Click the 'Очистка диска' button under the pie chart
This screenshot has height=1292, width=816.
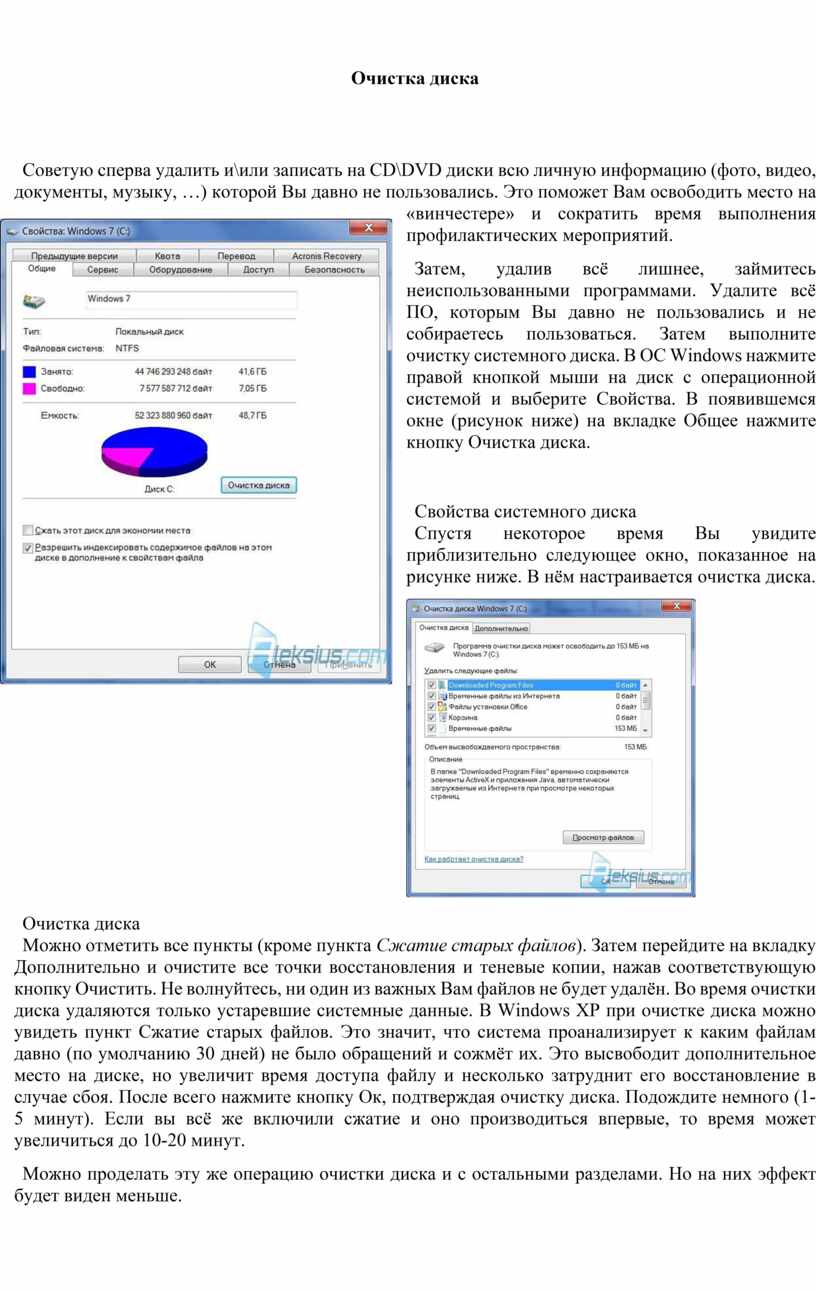point(259,485)
